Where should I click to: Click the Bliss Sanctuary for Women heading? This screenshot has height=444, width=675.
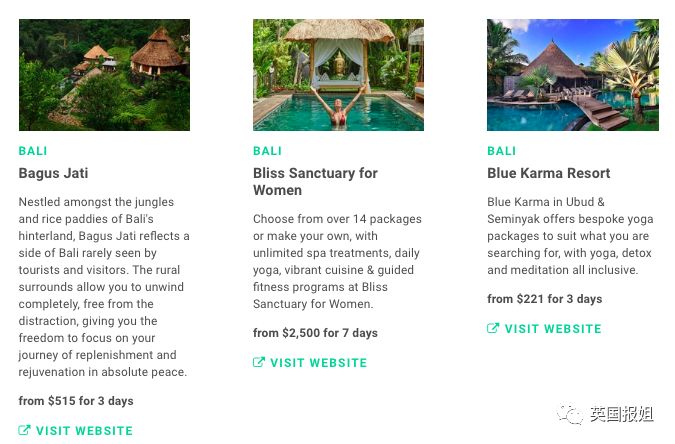[315, 181]
